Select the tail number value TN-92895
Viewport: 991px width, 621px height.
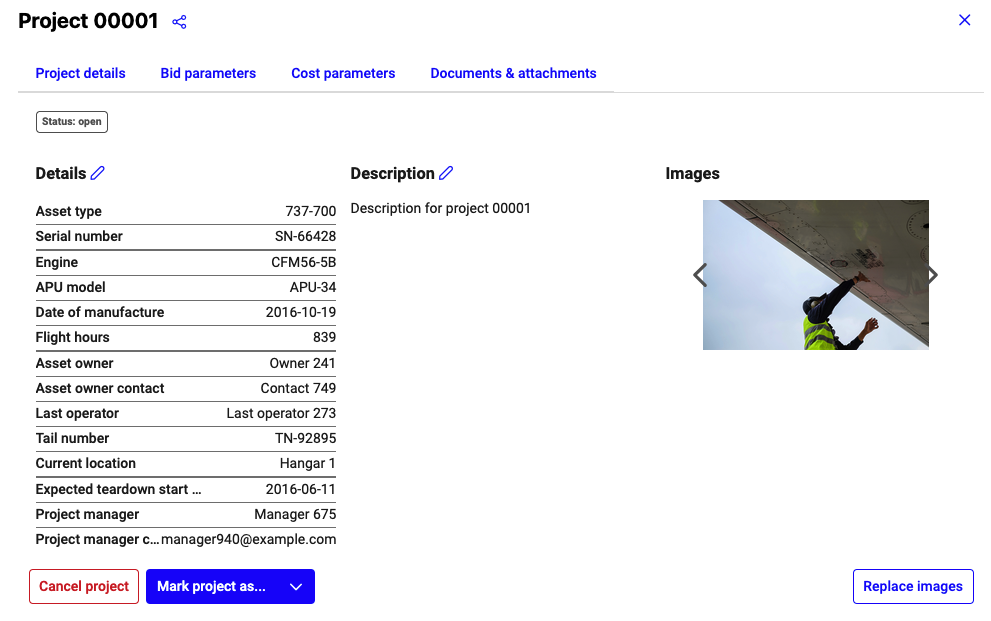pos(305,438)
